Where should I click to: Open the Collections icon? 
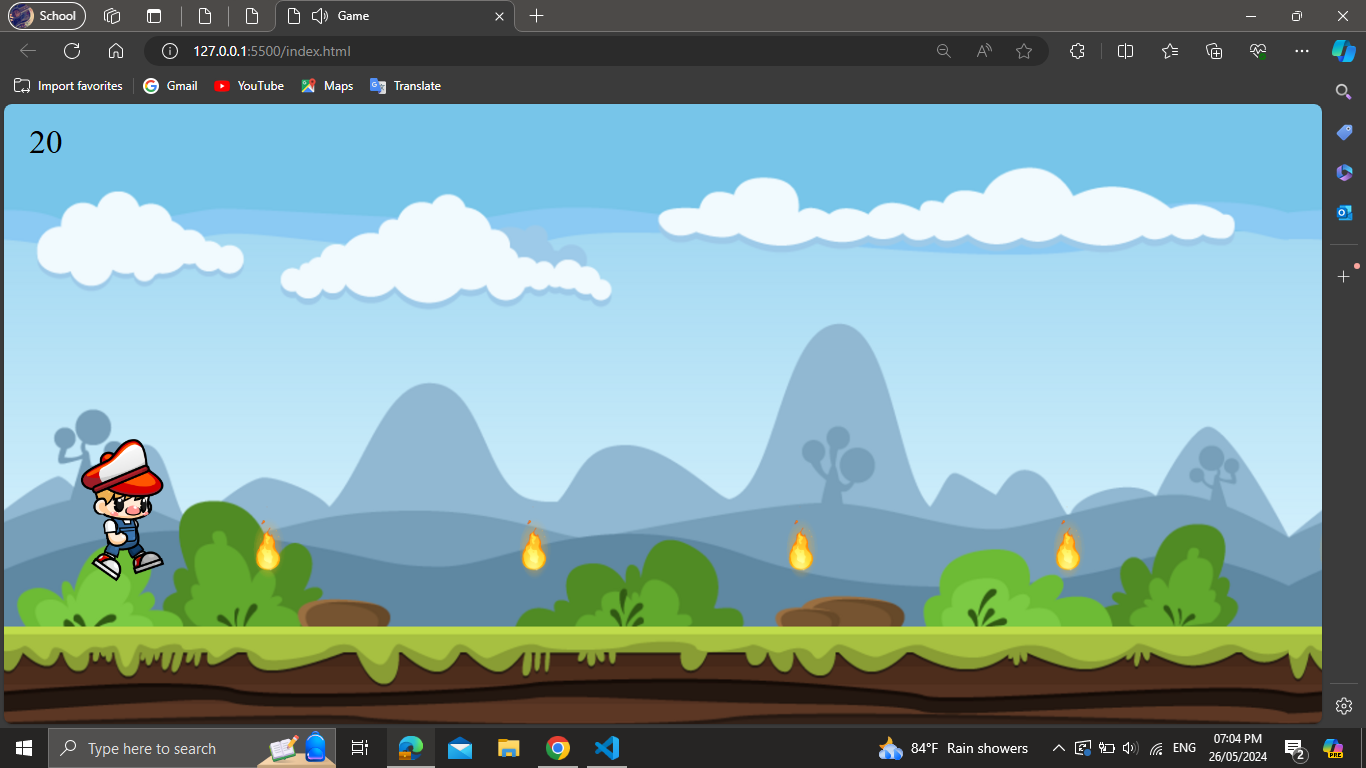pos(1214,51)
